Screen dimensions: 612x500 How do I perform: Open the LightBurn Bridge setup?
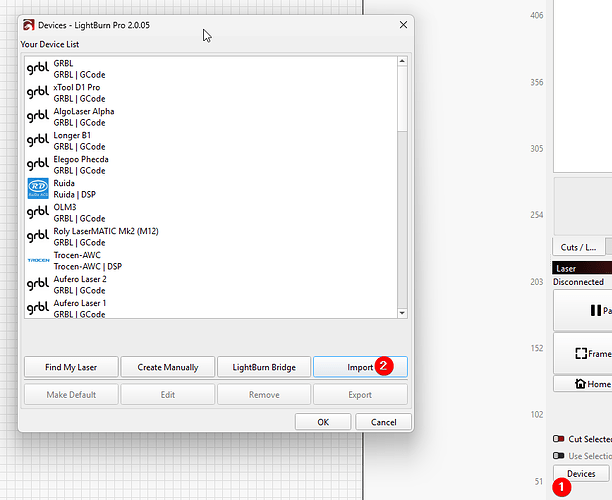(x=264, y=367)
